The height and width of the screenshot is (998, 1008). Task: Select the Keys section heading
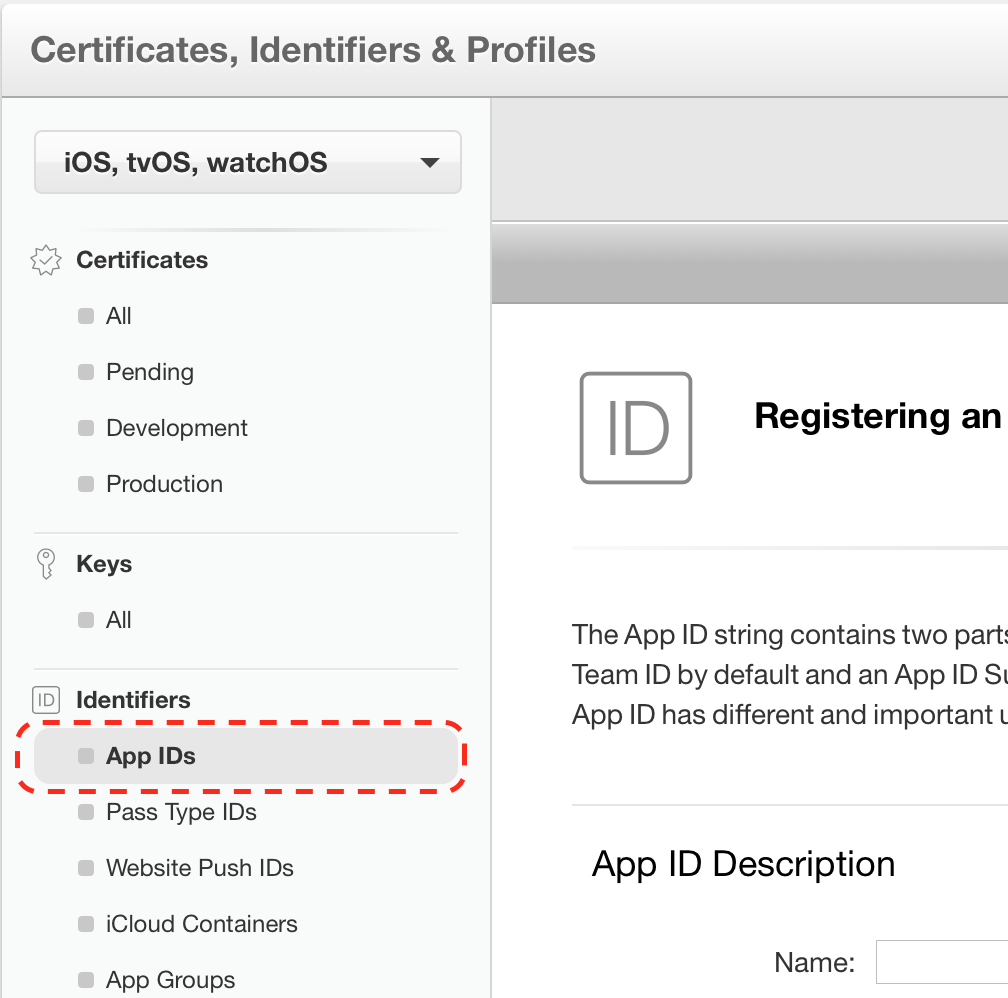[104, 564]
